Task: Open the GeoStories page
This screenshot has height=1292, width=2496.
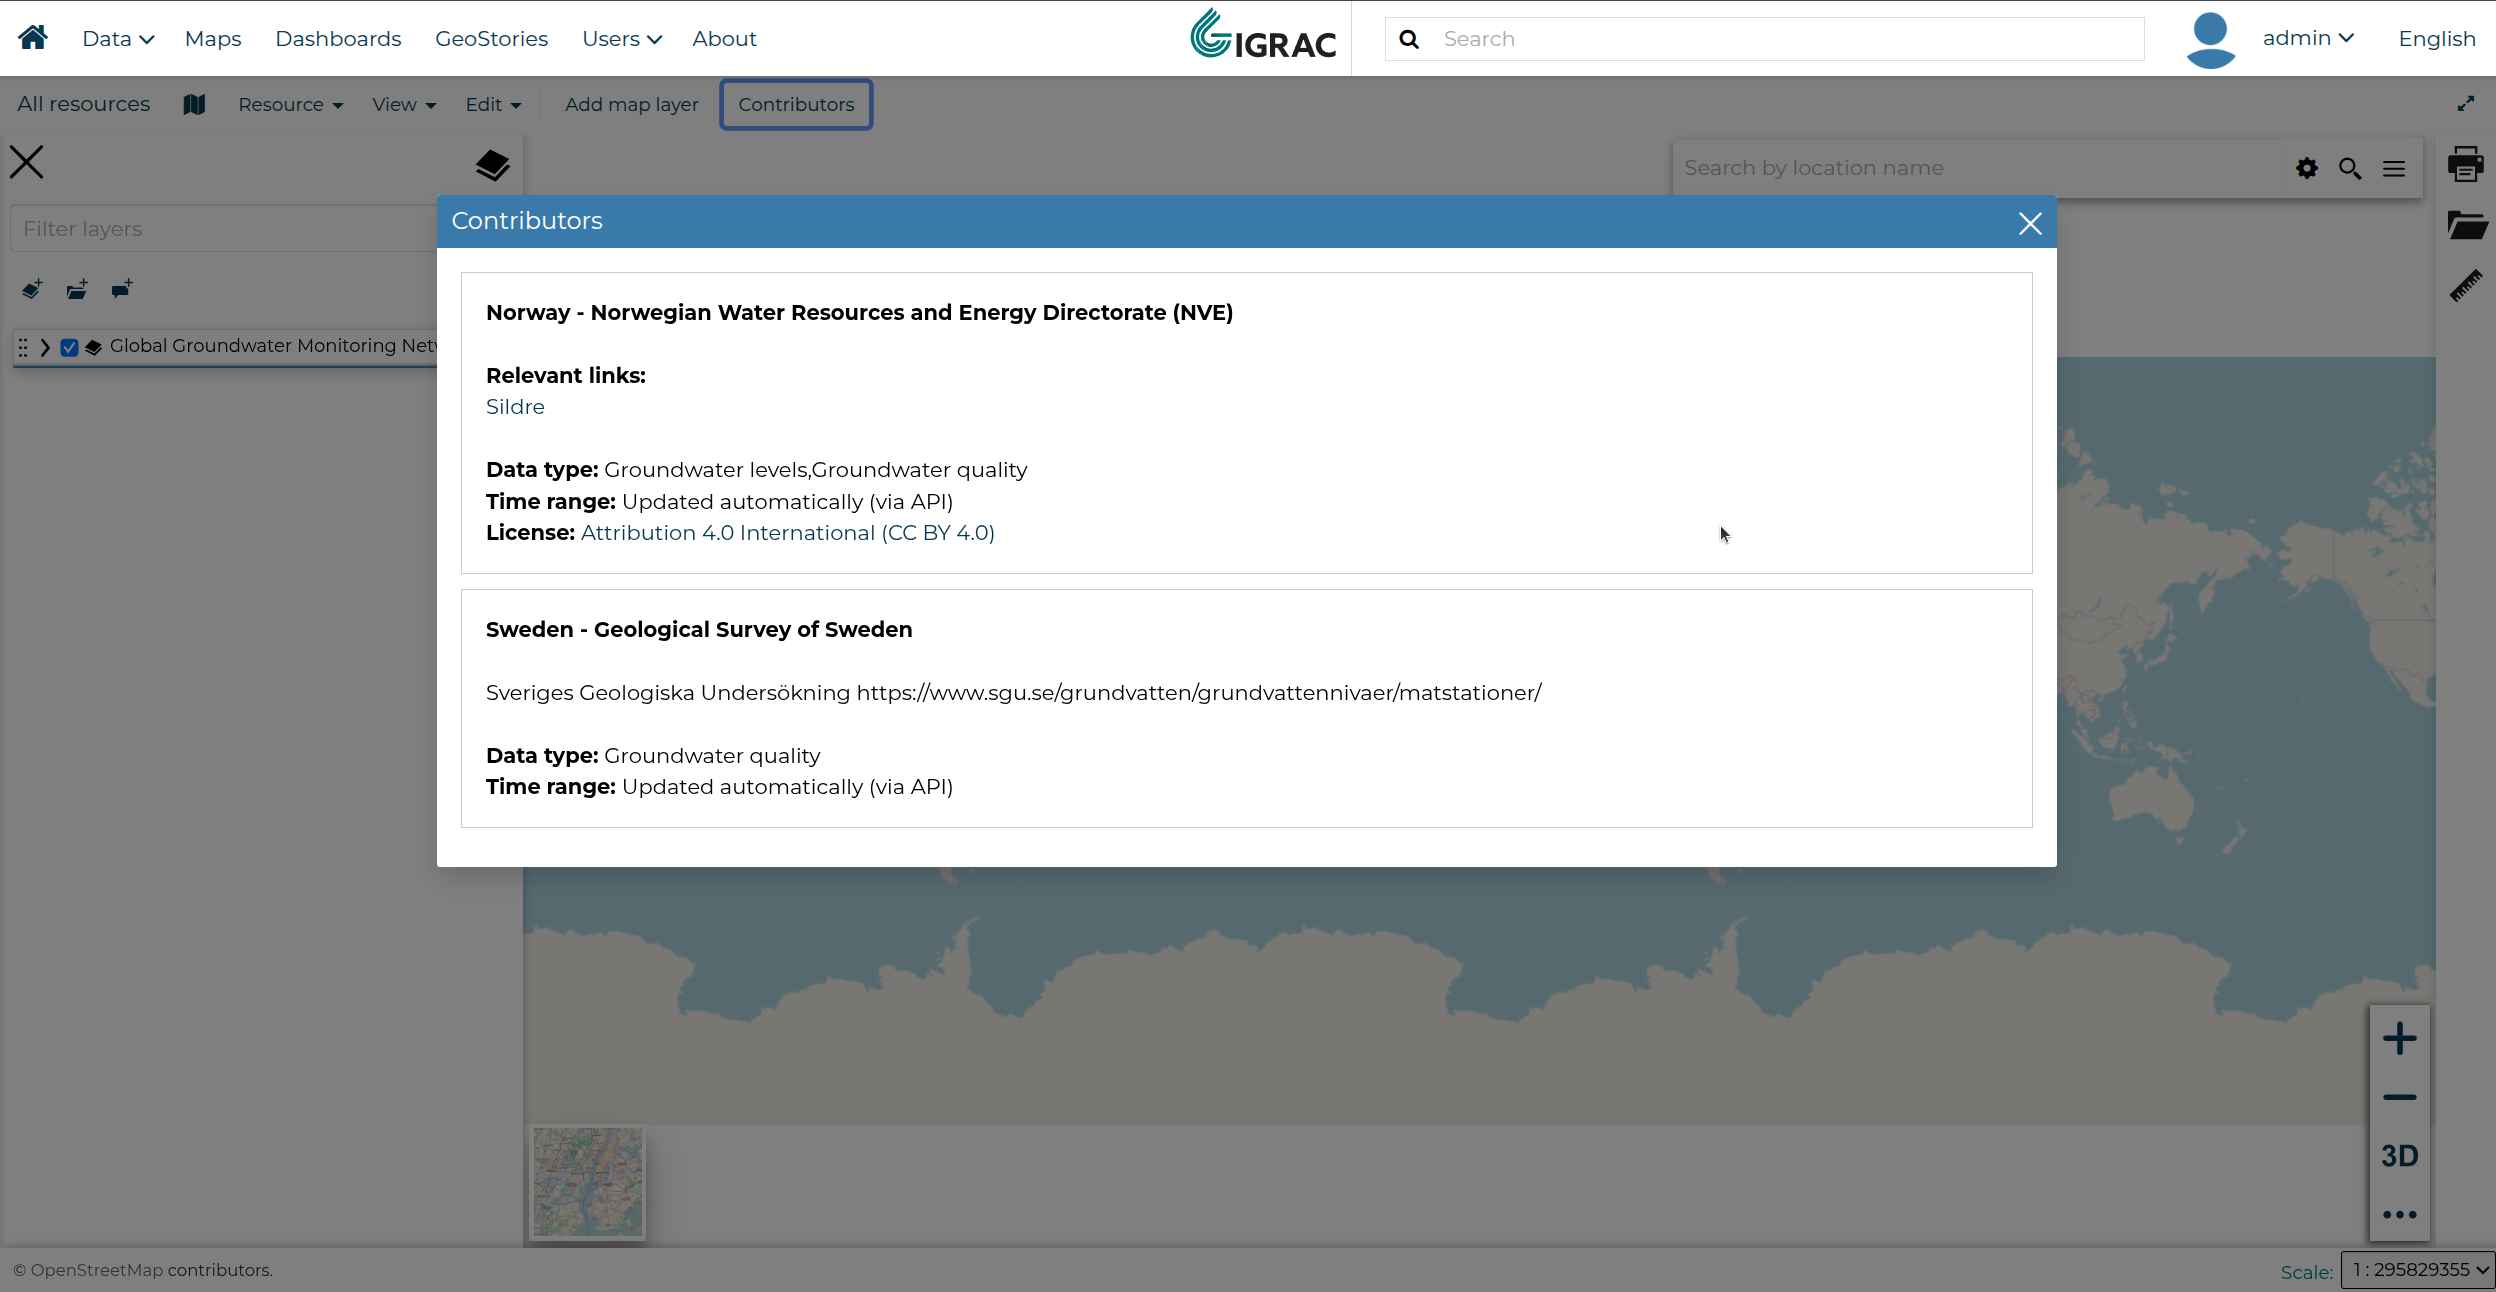Action: tap(491, 39)
